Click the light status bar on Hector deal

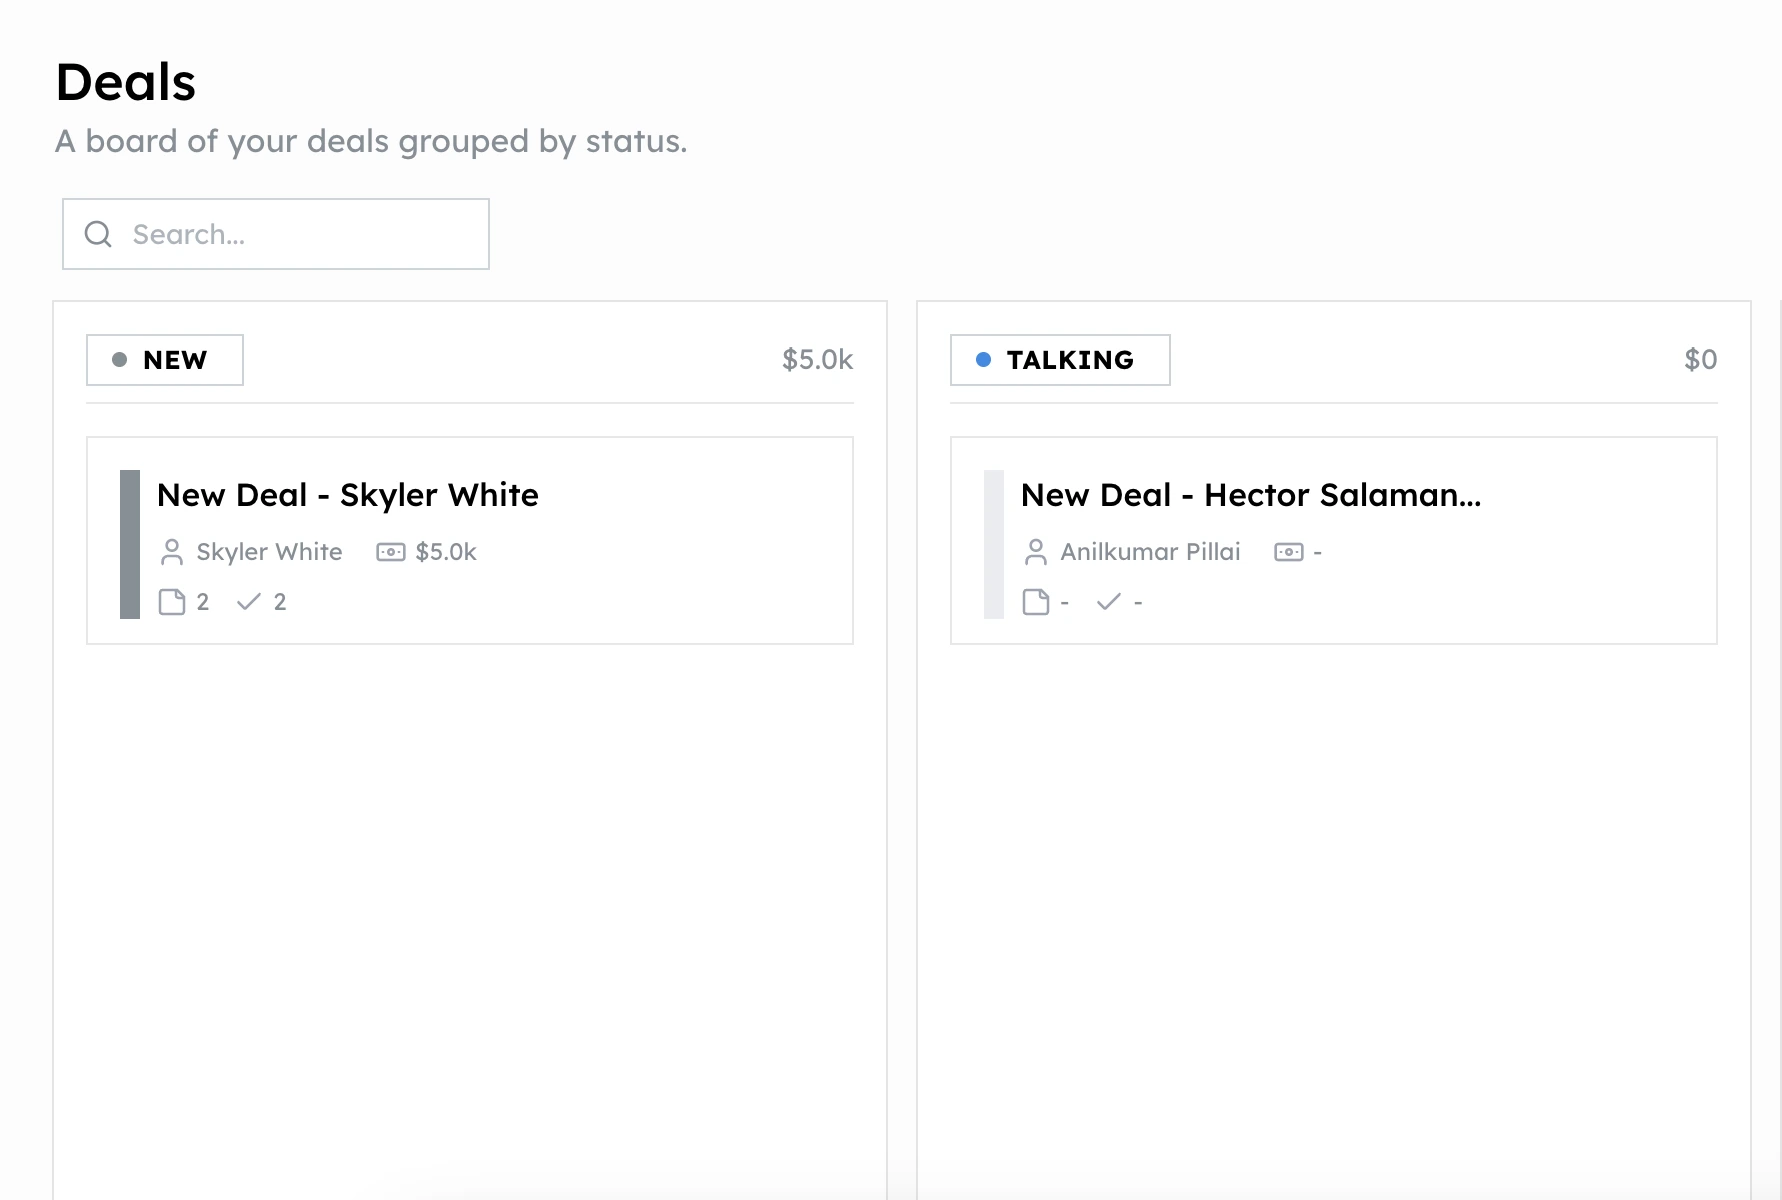(993, 544)
